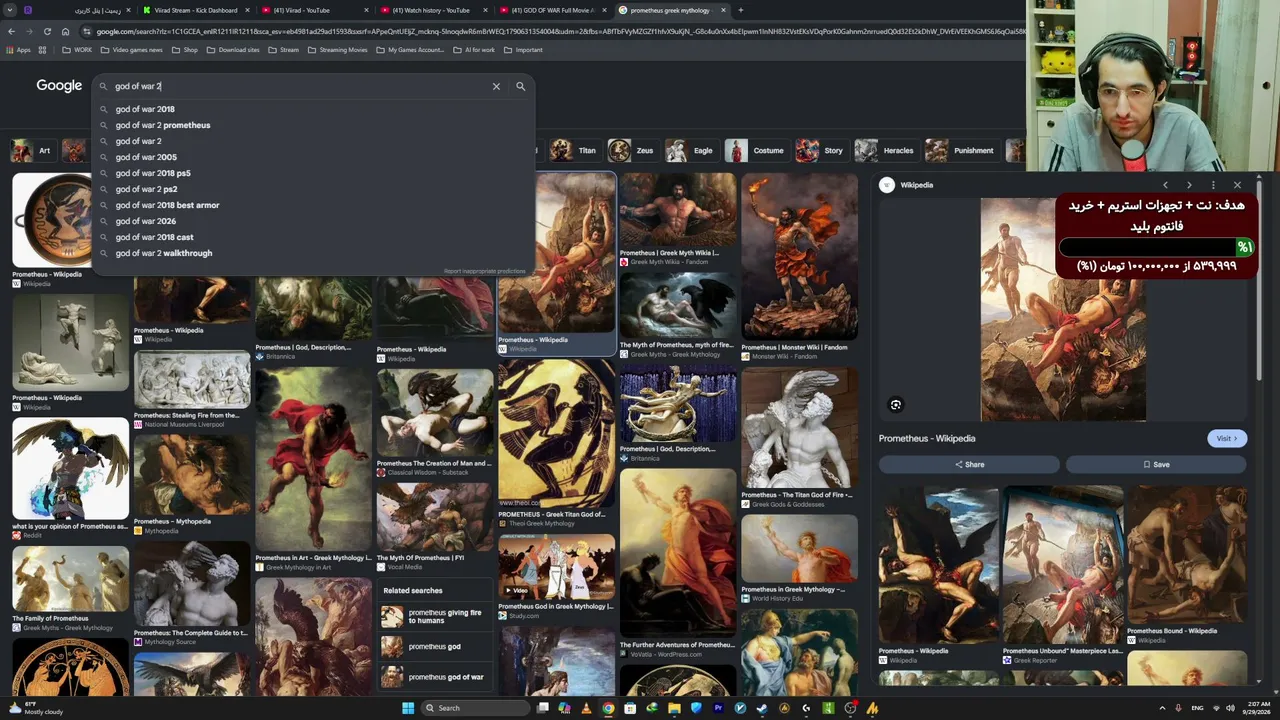Open the Apps shortcut in bookmarks bar
The height and width of the screenshot is (720, 1280).
point(18,50)
